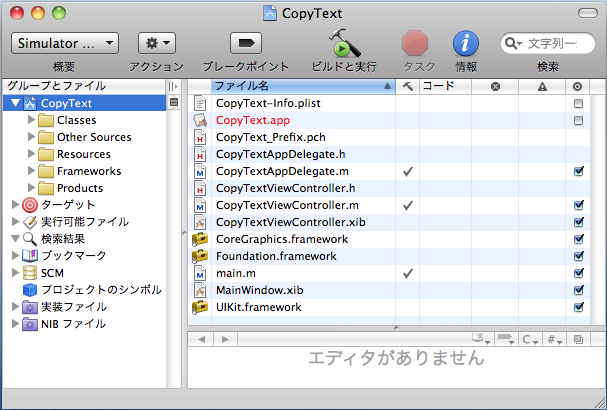607x410 pixels.
Task: Click the red Tasks stop icon
Action: 416,43
